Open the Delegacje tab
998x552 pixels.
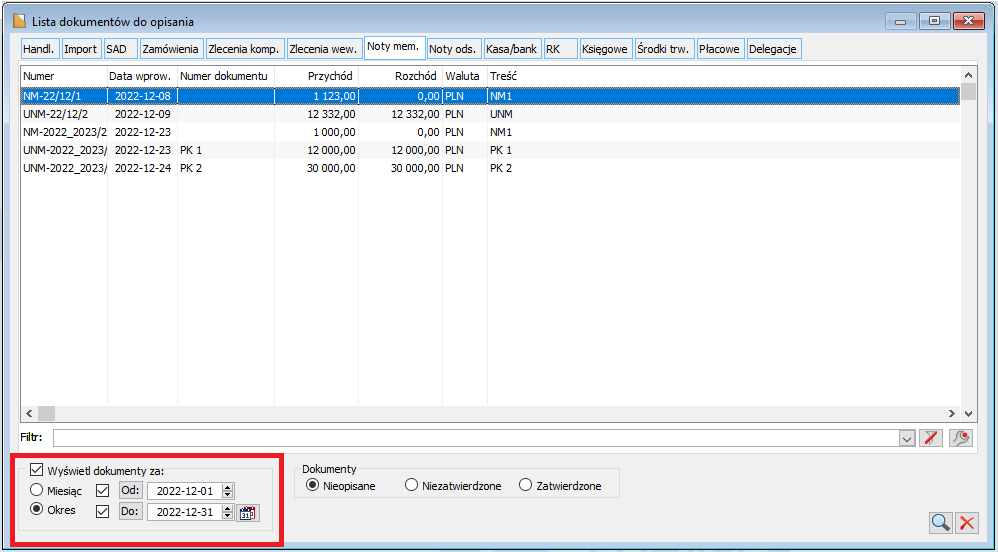click(773, 49)
